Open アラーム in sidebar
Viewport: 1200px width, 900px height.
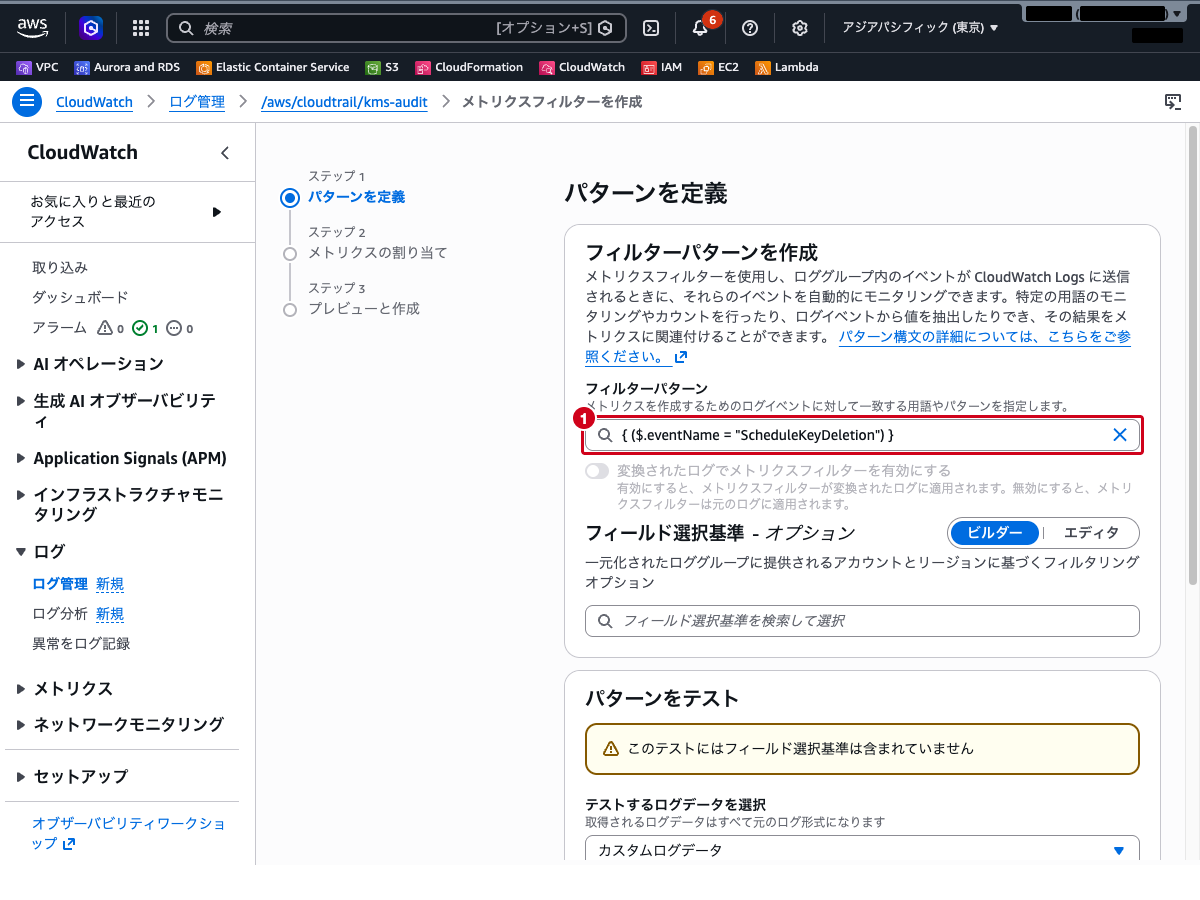59,328
